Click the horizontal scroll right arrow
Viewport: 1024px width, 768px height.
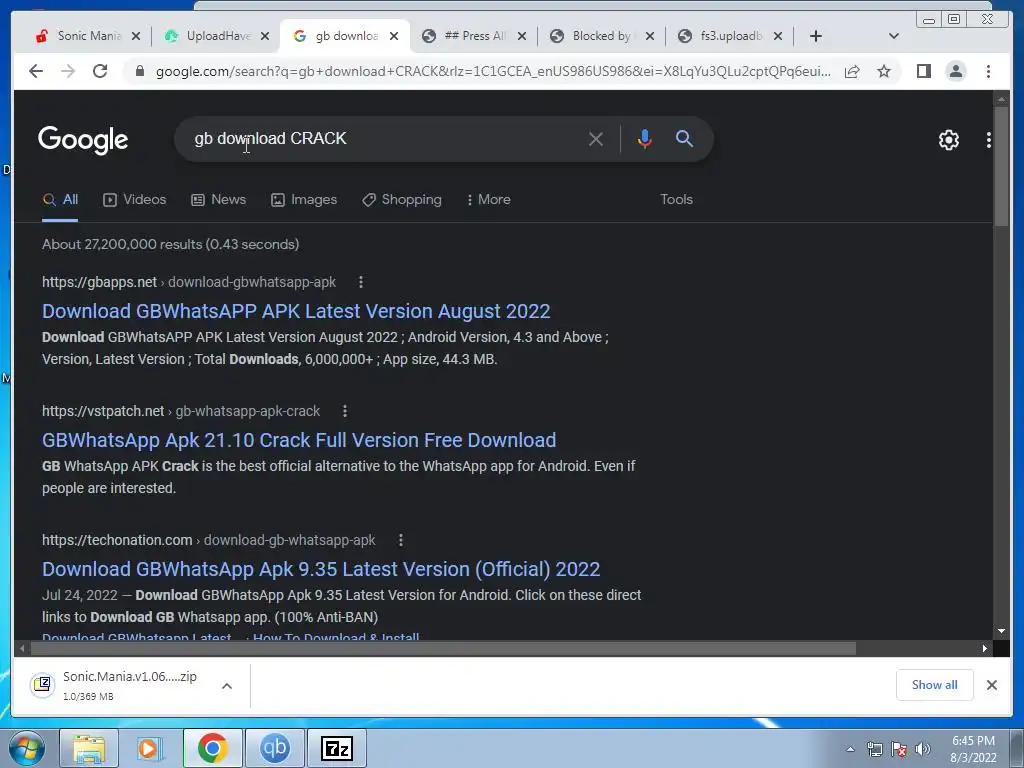tap(985, 648)
